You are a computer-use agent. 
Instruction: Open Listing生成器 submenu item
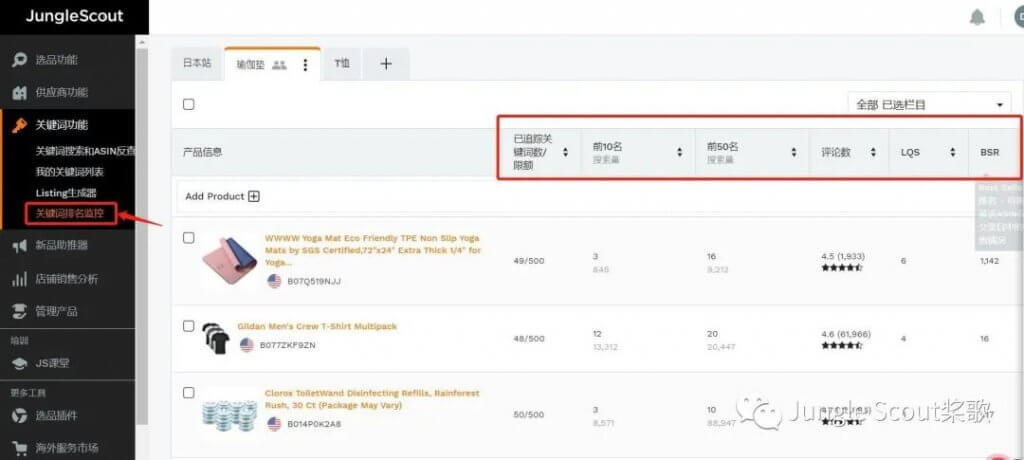[65, 193]
